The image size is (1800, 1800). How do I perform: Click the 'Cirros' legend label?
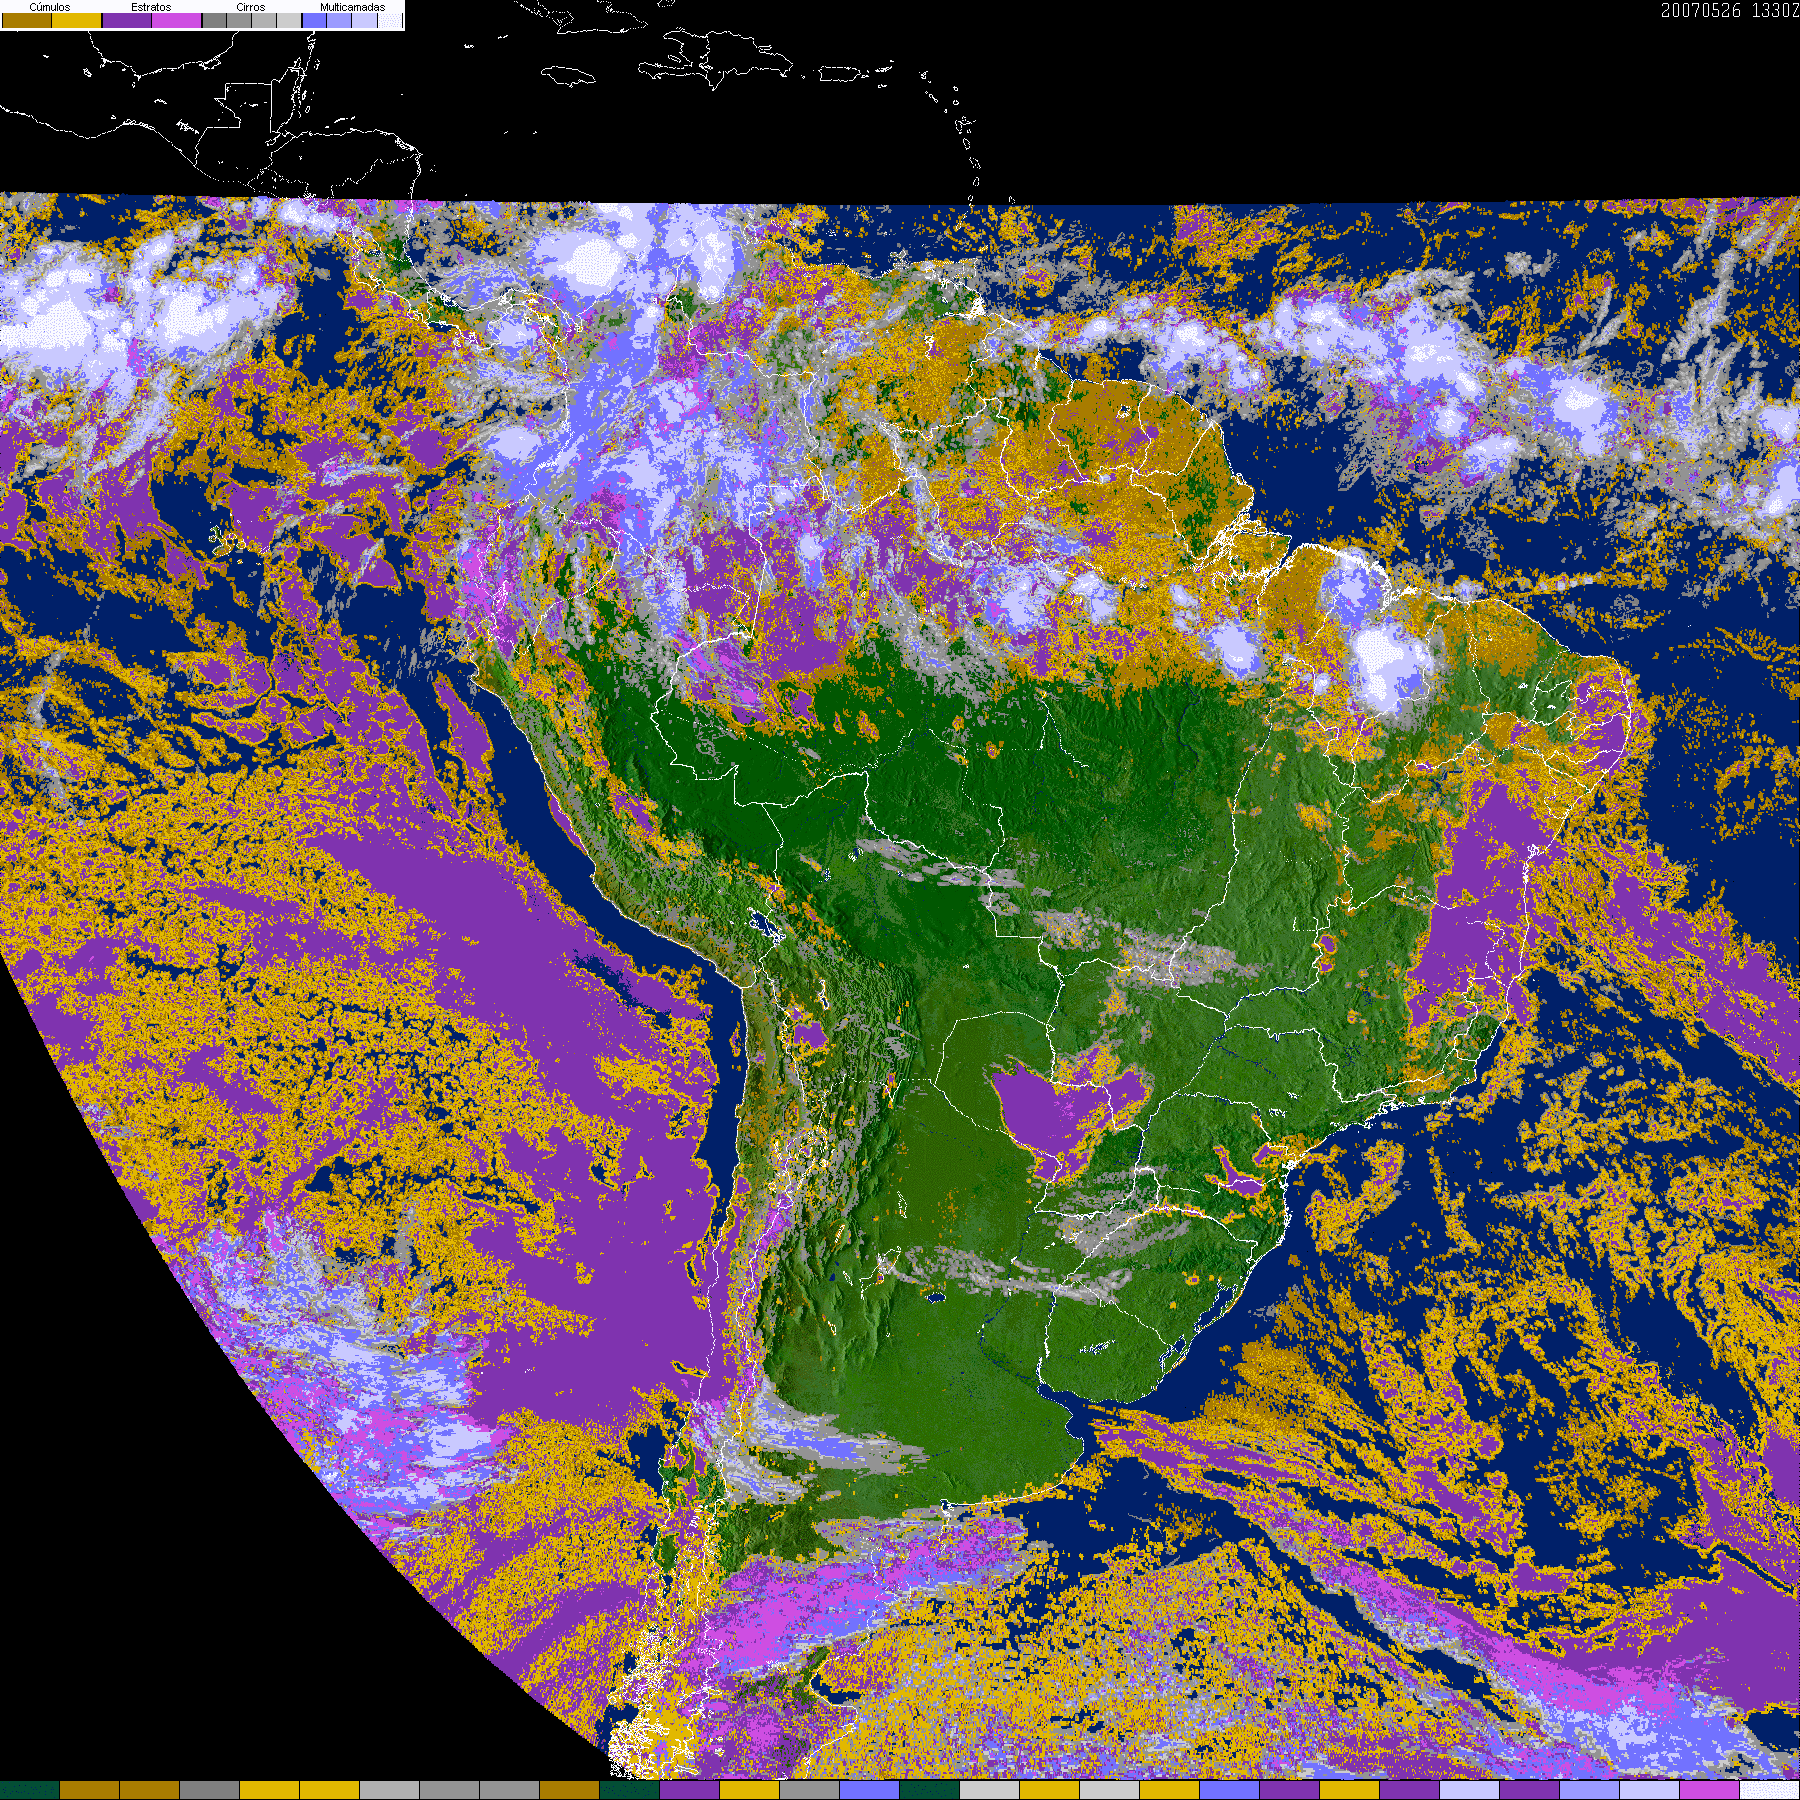click(251, 7)
